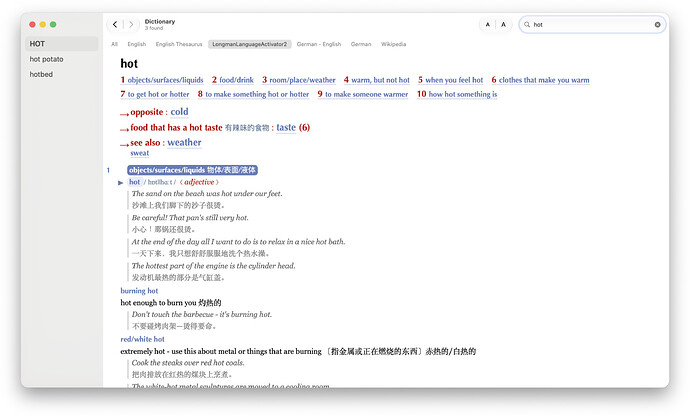690x417 pixels.
Task: Switch to the German tab
Action: [361, 44]
